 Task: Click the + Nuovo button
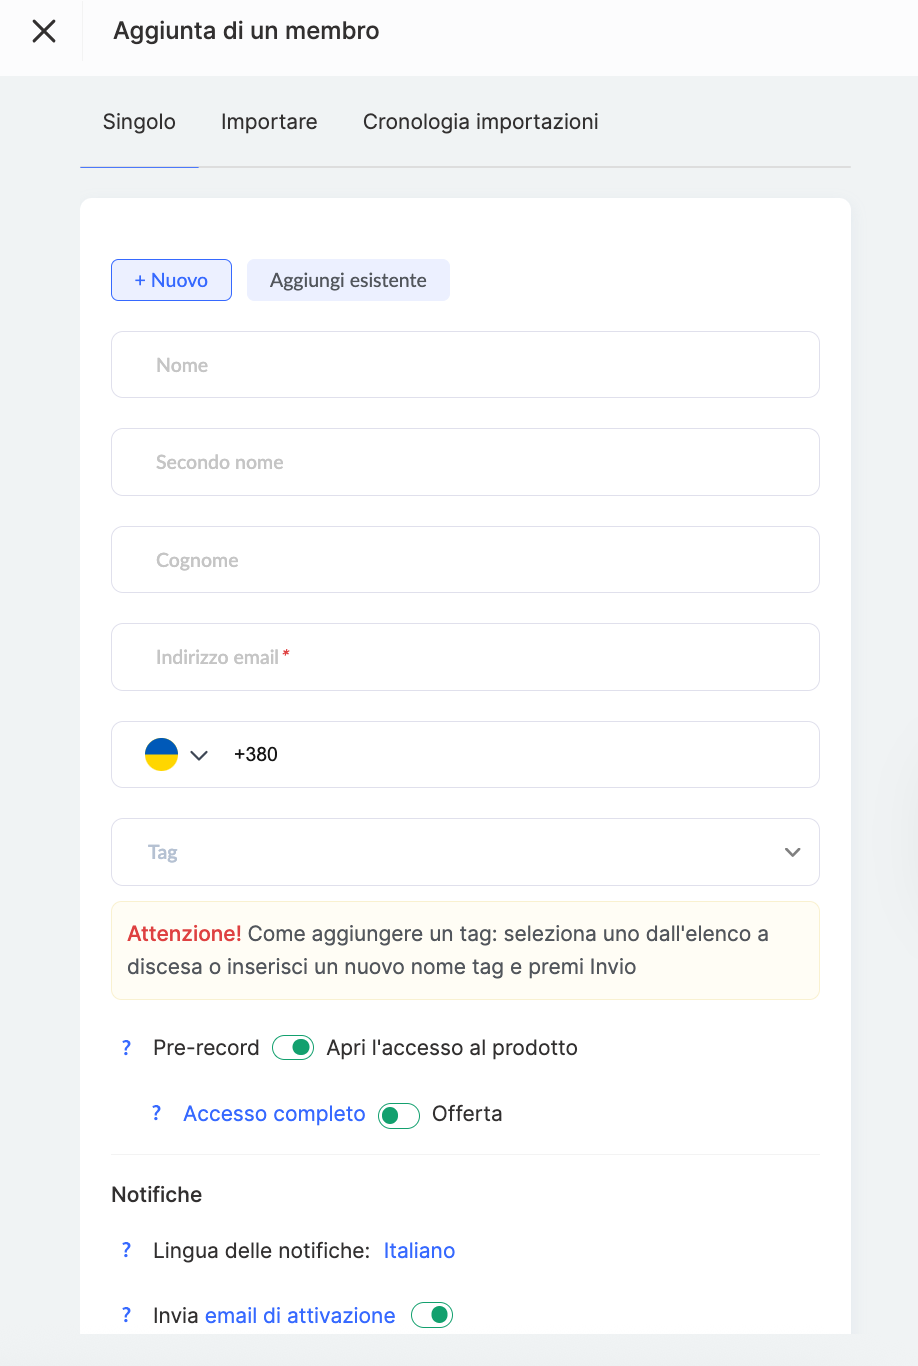(171, 280)
